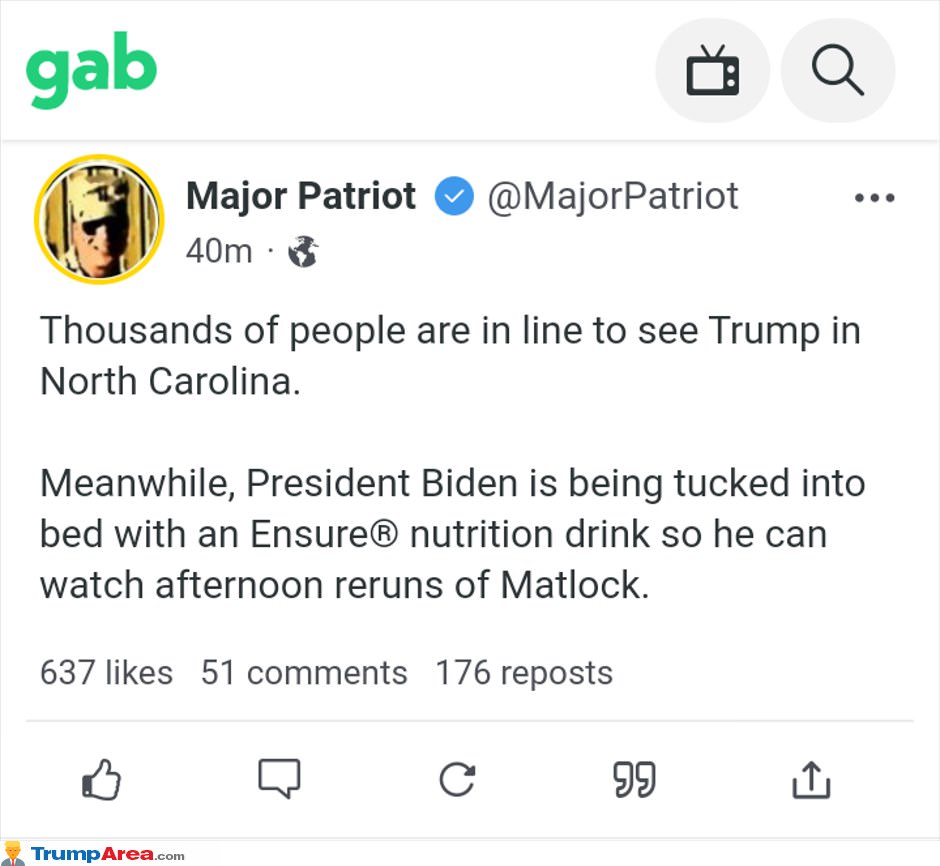Open Major Patriot's profile picture
Viewport: 940px width, 866px height.
[x=99, y=219]
